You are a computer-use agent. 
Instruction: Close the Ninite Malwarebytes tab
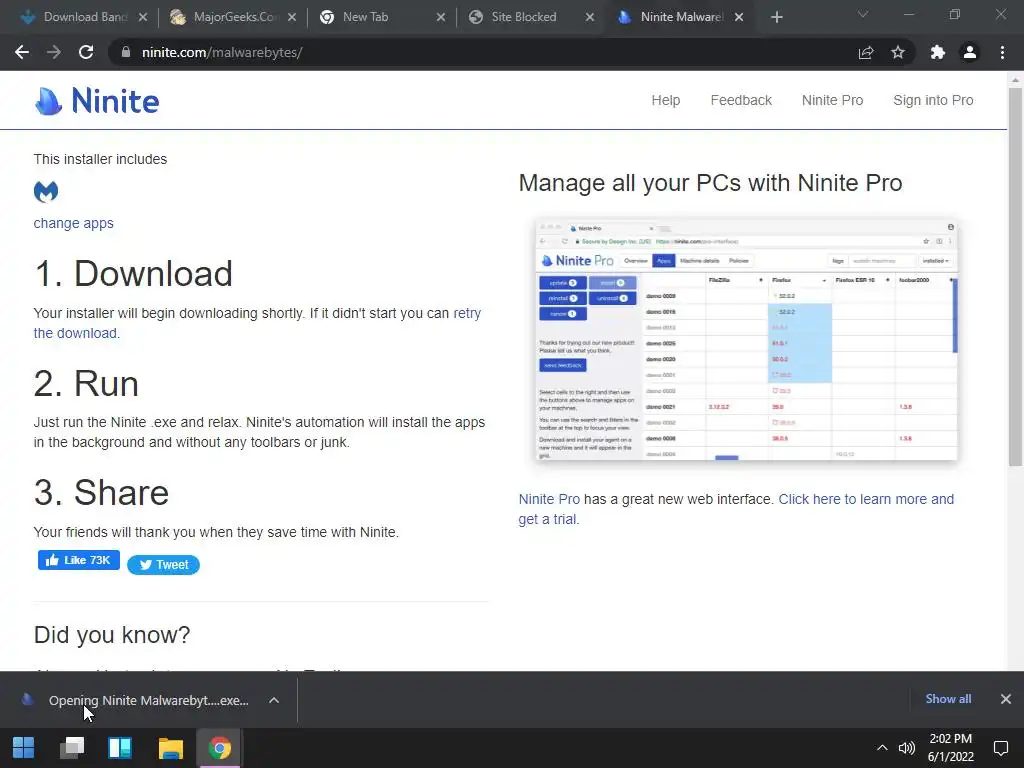[x=739, y=17]
